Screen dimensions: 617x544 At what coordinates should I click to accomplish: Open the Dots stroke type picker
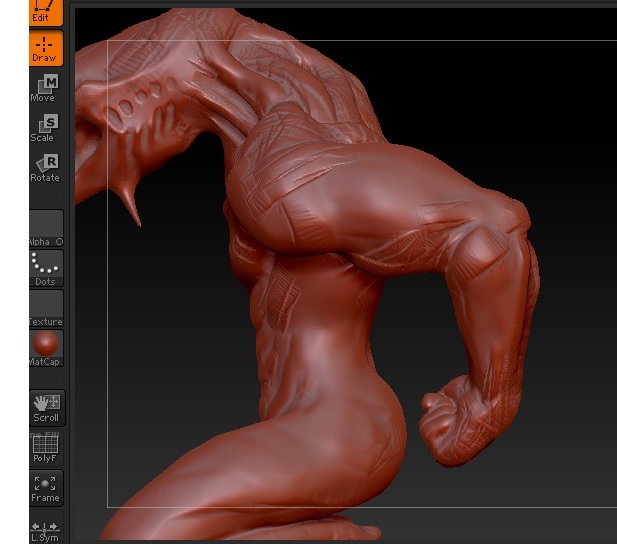[x=46, y=267]
